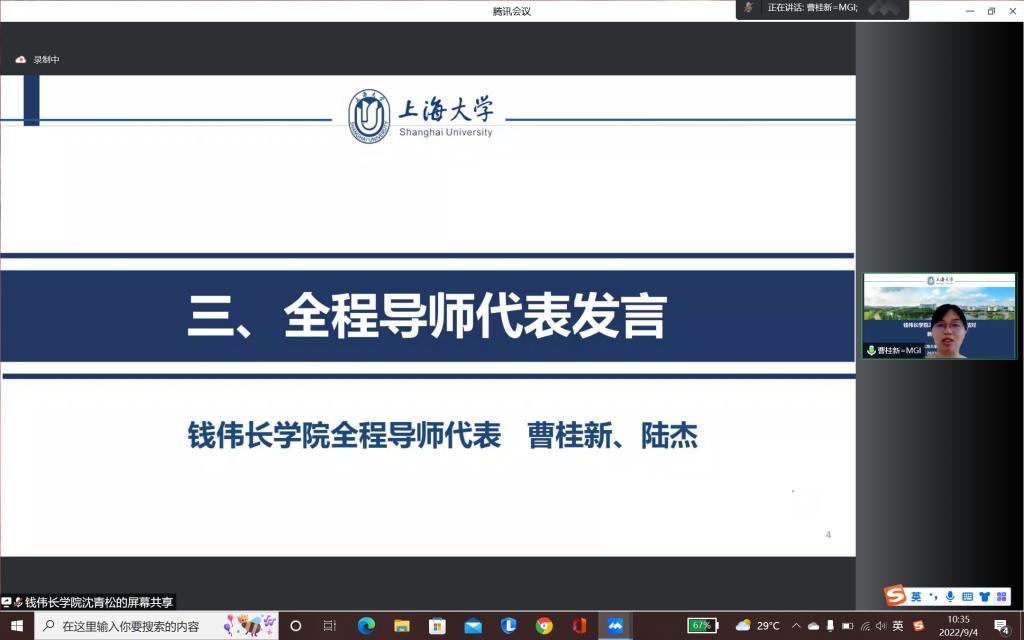Open the speaker's video thumbnail

(x=939, y=316)
